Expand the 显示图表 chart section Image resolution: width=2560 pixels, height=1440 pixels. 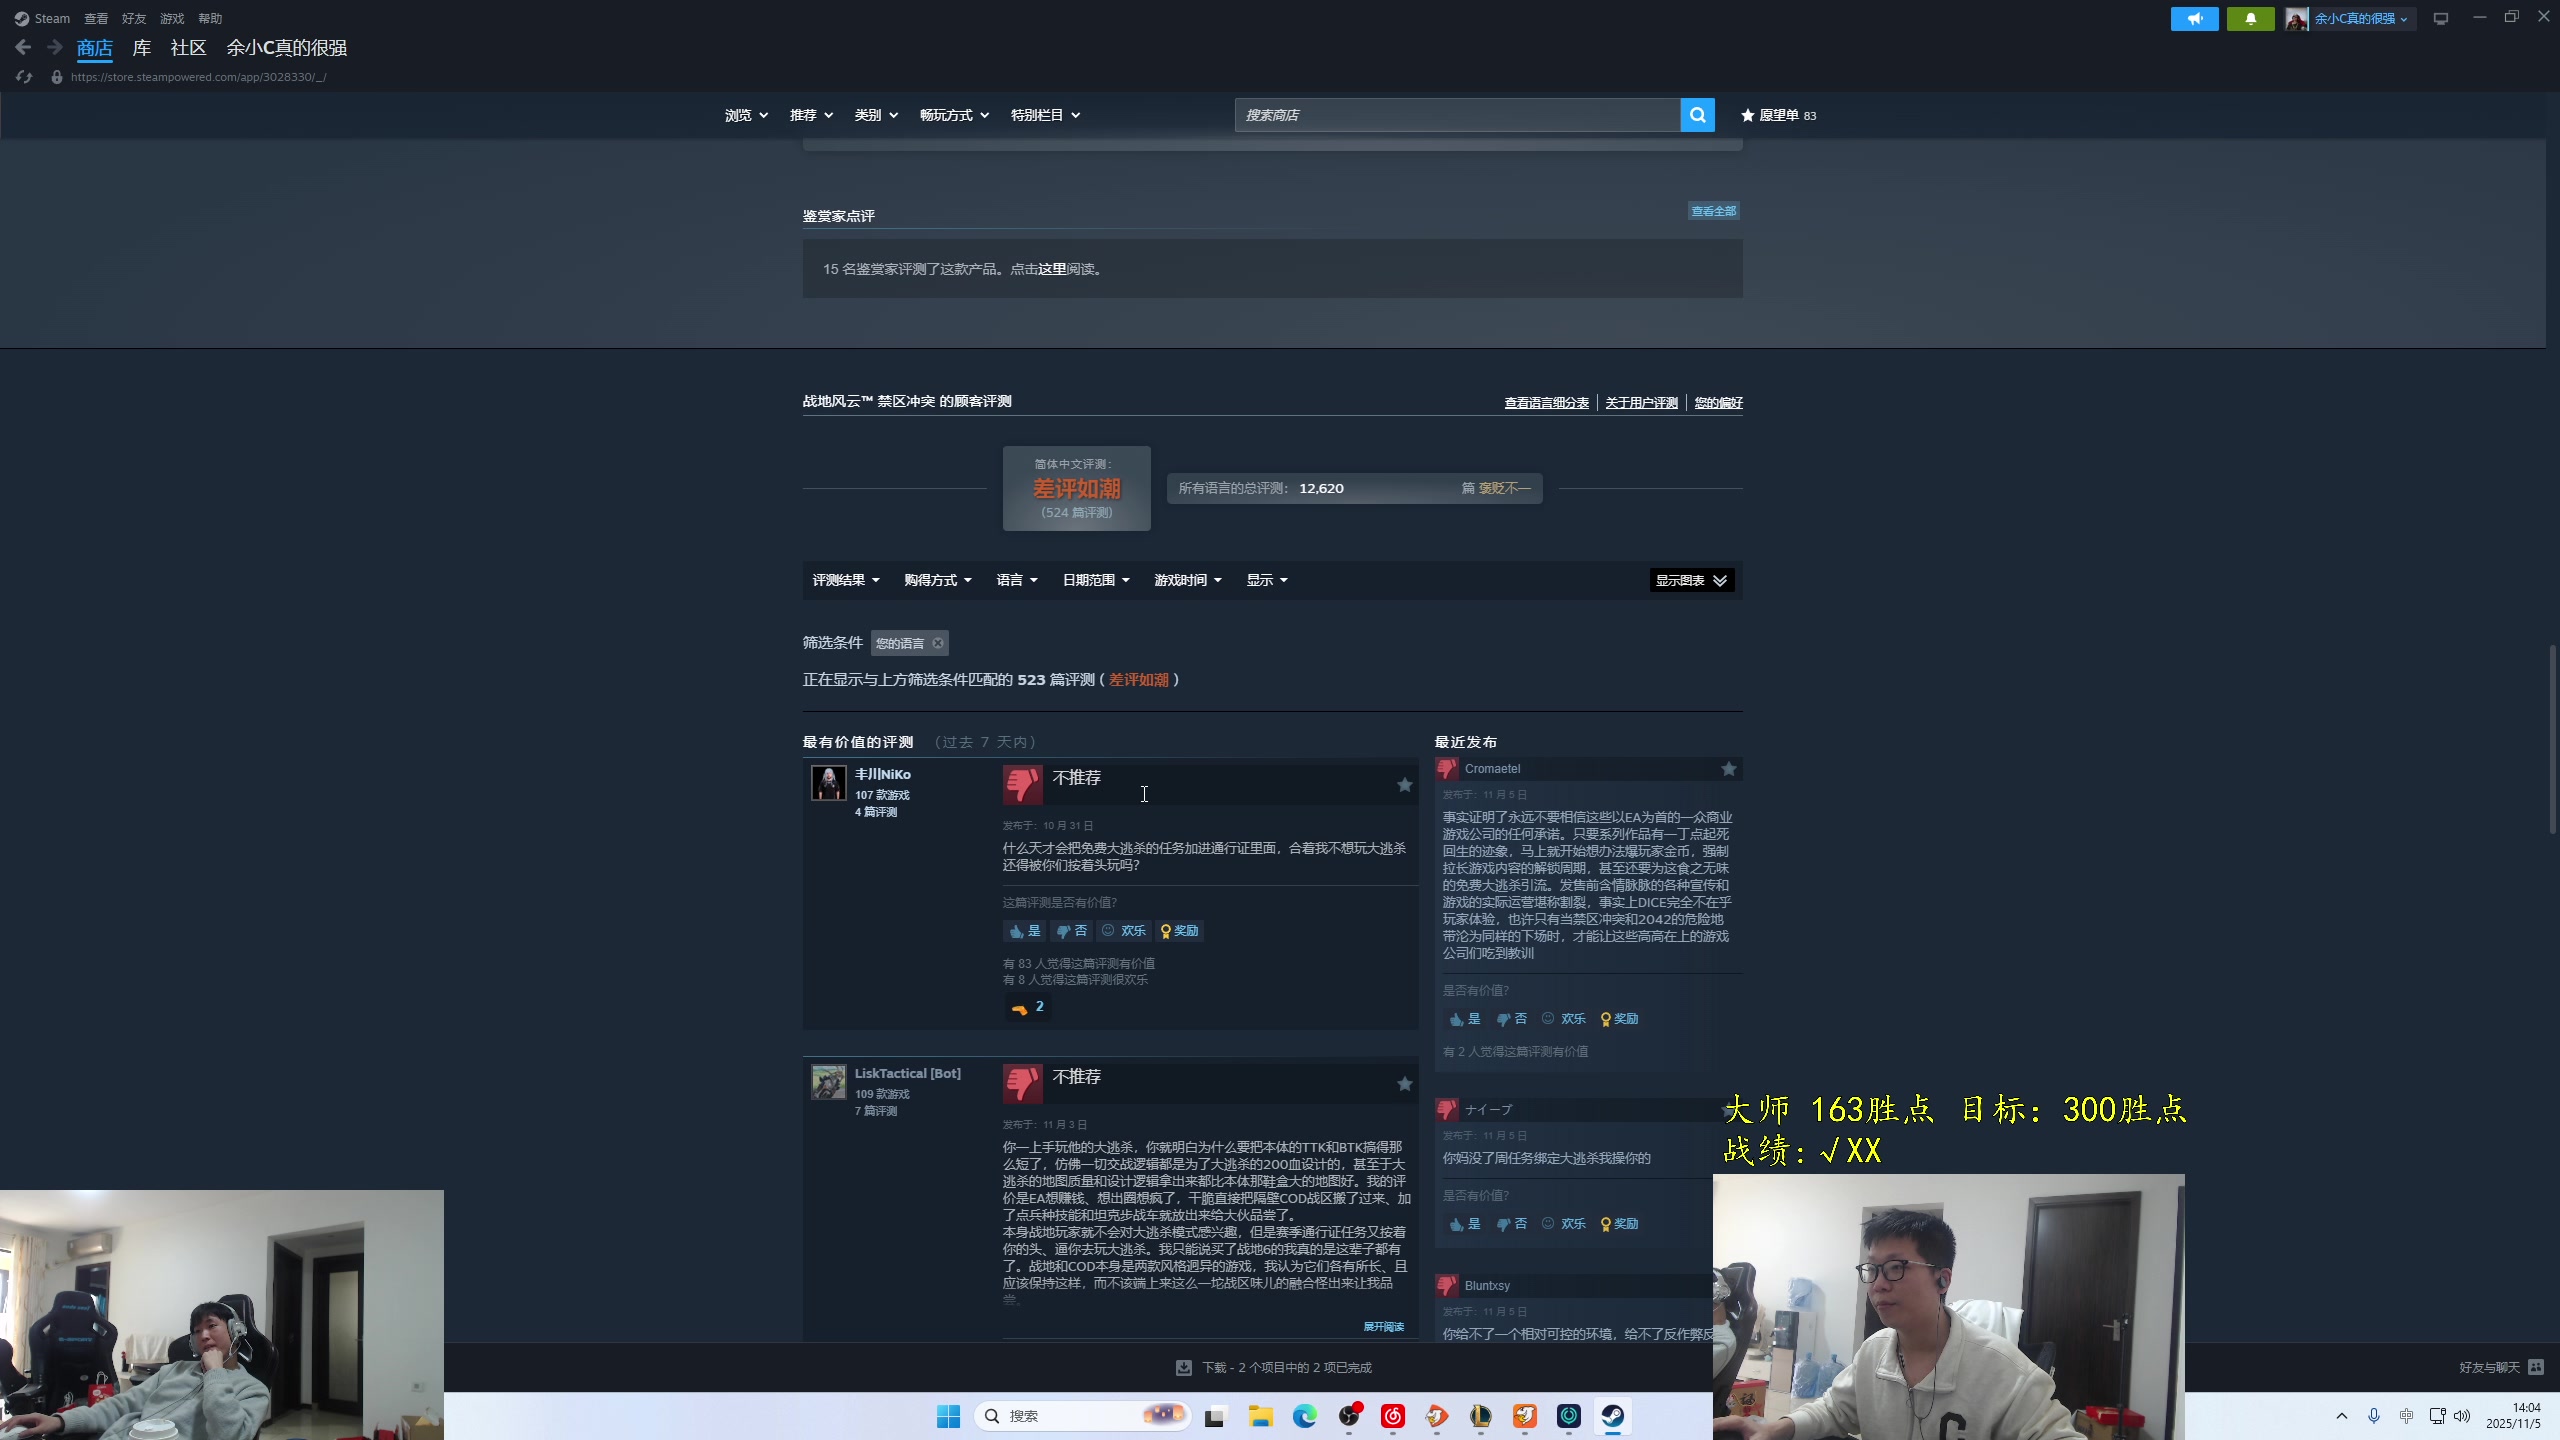[x=1691, y=580]
